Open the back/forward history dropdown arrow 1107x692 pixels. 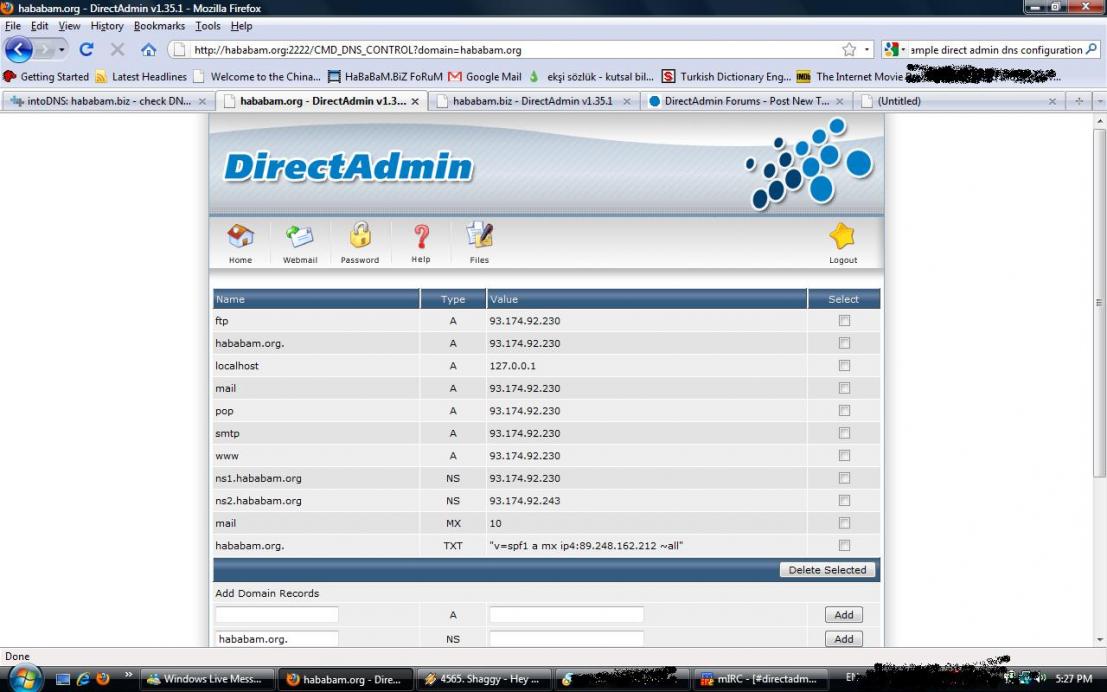(62, 49)
